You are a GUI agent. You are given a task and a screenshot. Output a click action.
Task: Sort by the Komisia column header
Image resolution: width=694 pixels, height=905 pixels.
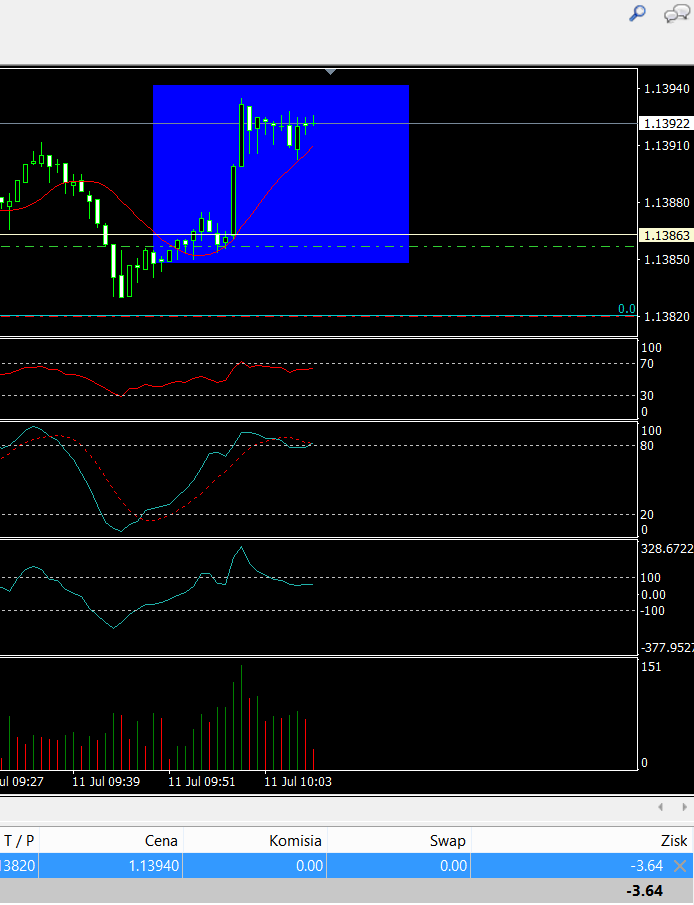pyautogui.click(x=255, y=840)
